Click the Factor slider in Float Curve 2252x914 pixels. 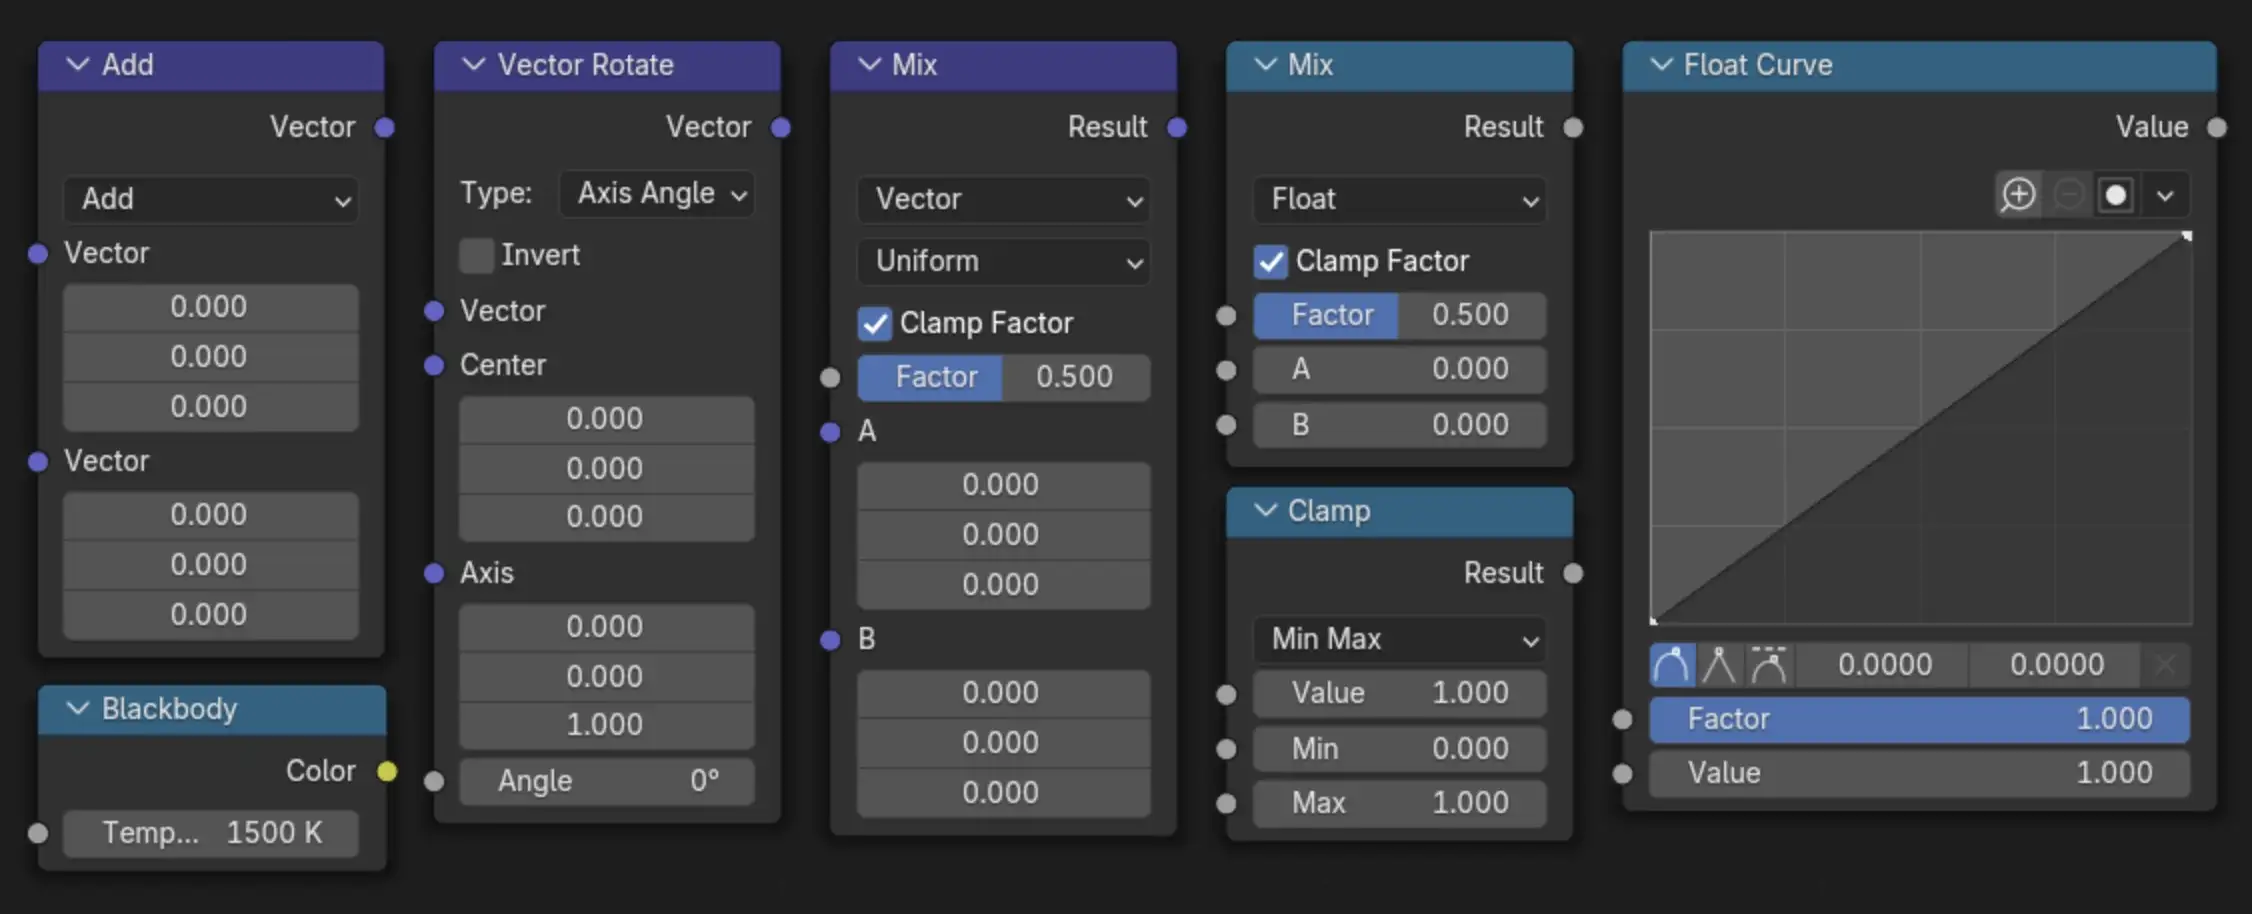click(1918, 718)
